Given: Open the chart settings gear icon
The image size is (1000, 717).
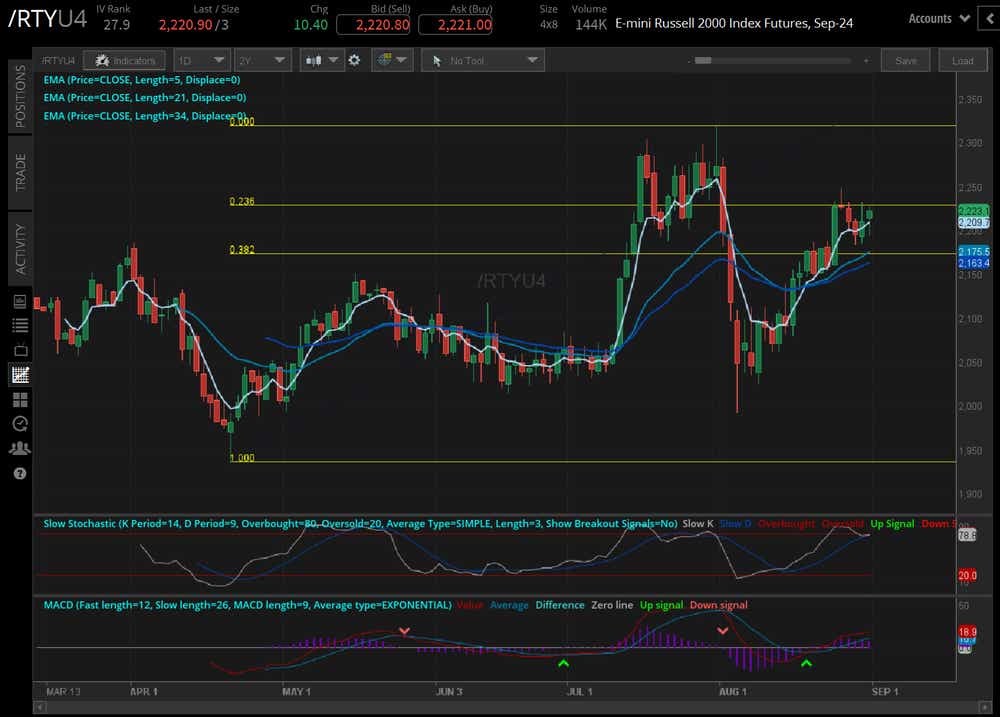Looking at the screenshot, I should (354, 61).
